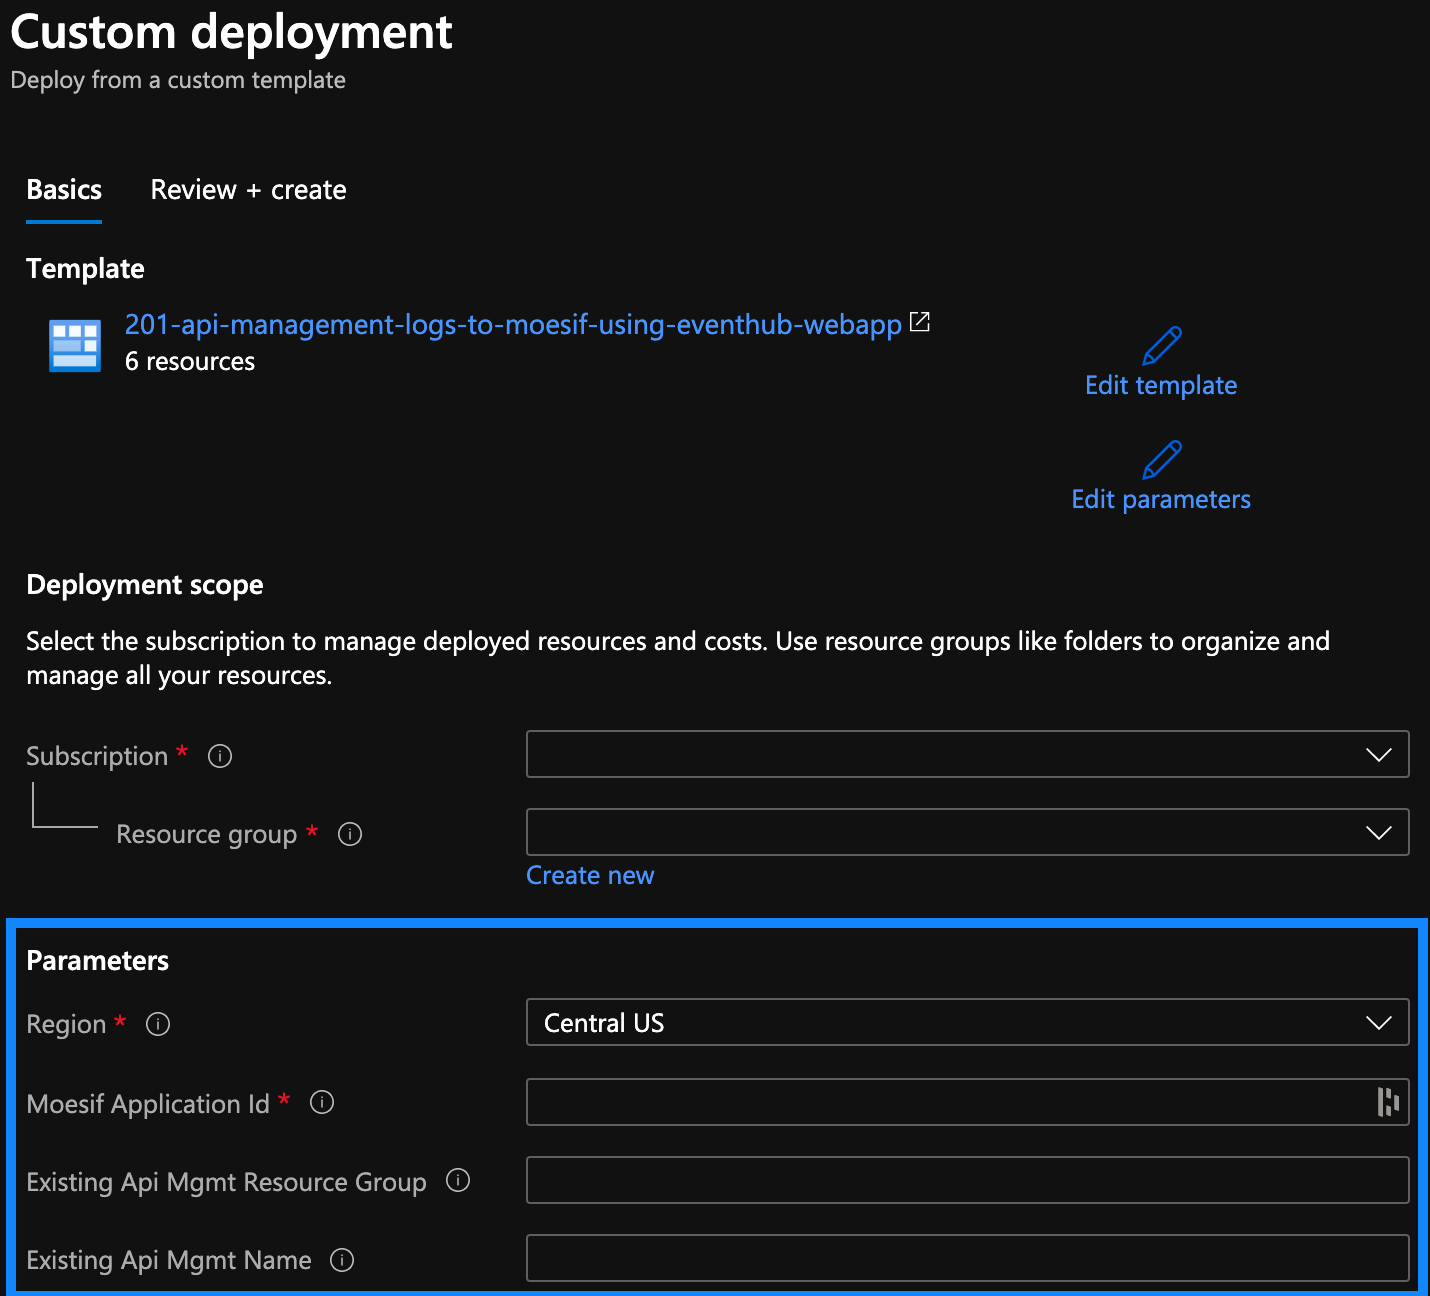1430x1296 pixels.
Task: Show the Moesif Application Id info icon
Action: pos(322,1103)
